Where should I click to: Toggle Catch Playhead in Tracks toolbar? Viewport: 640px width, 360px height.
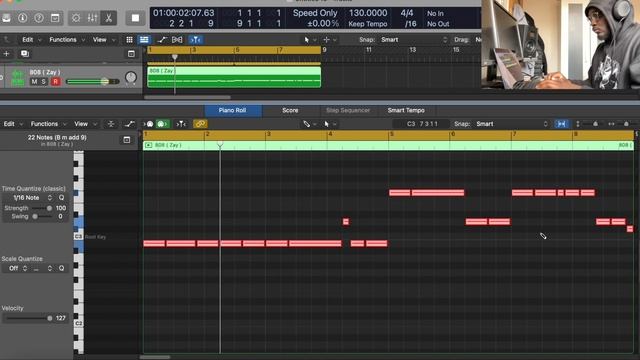pyautogui.click(x=196, y=40)
